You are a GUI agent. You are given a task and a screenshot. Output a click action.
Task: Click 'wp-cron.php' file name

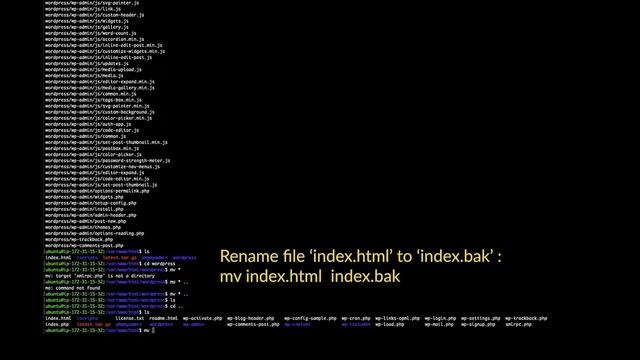pos(356,318)
